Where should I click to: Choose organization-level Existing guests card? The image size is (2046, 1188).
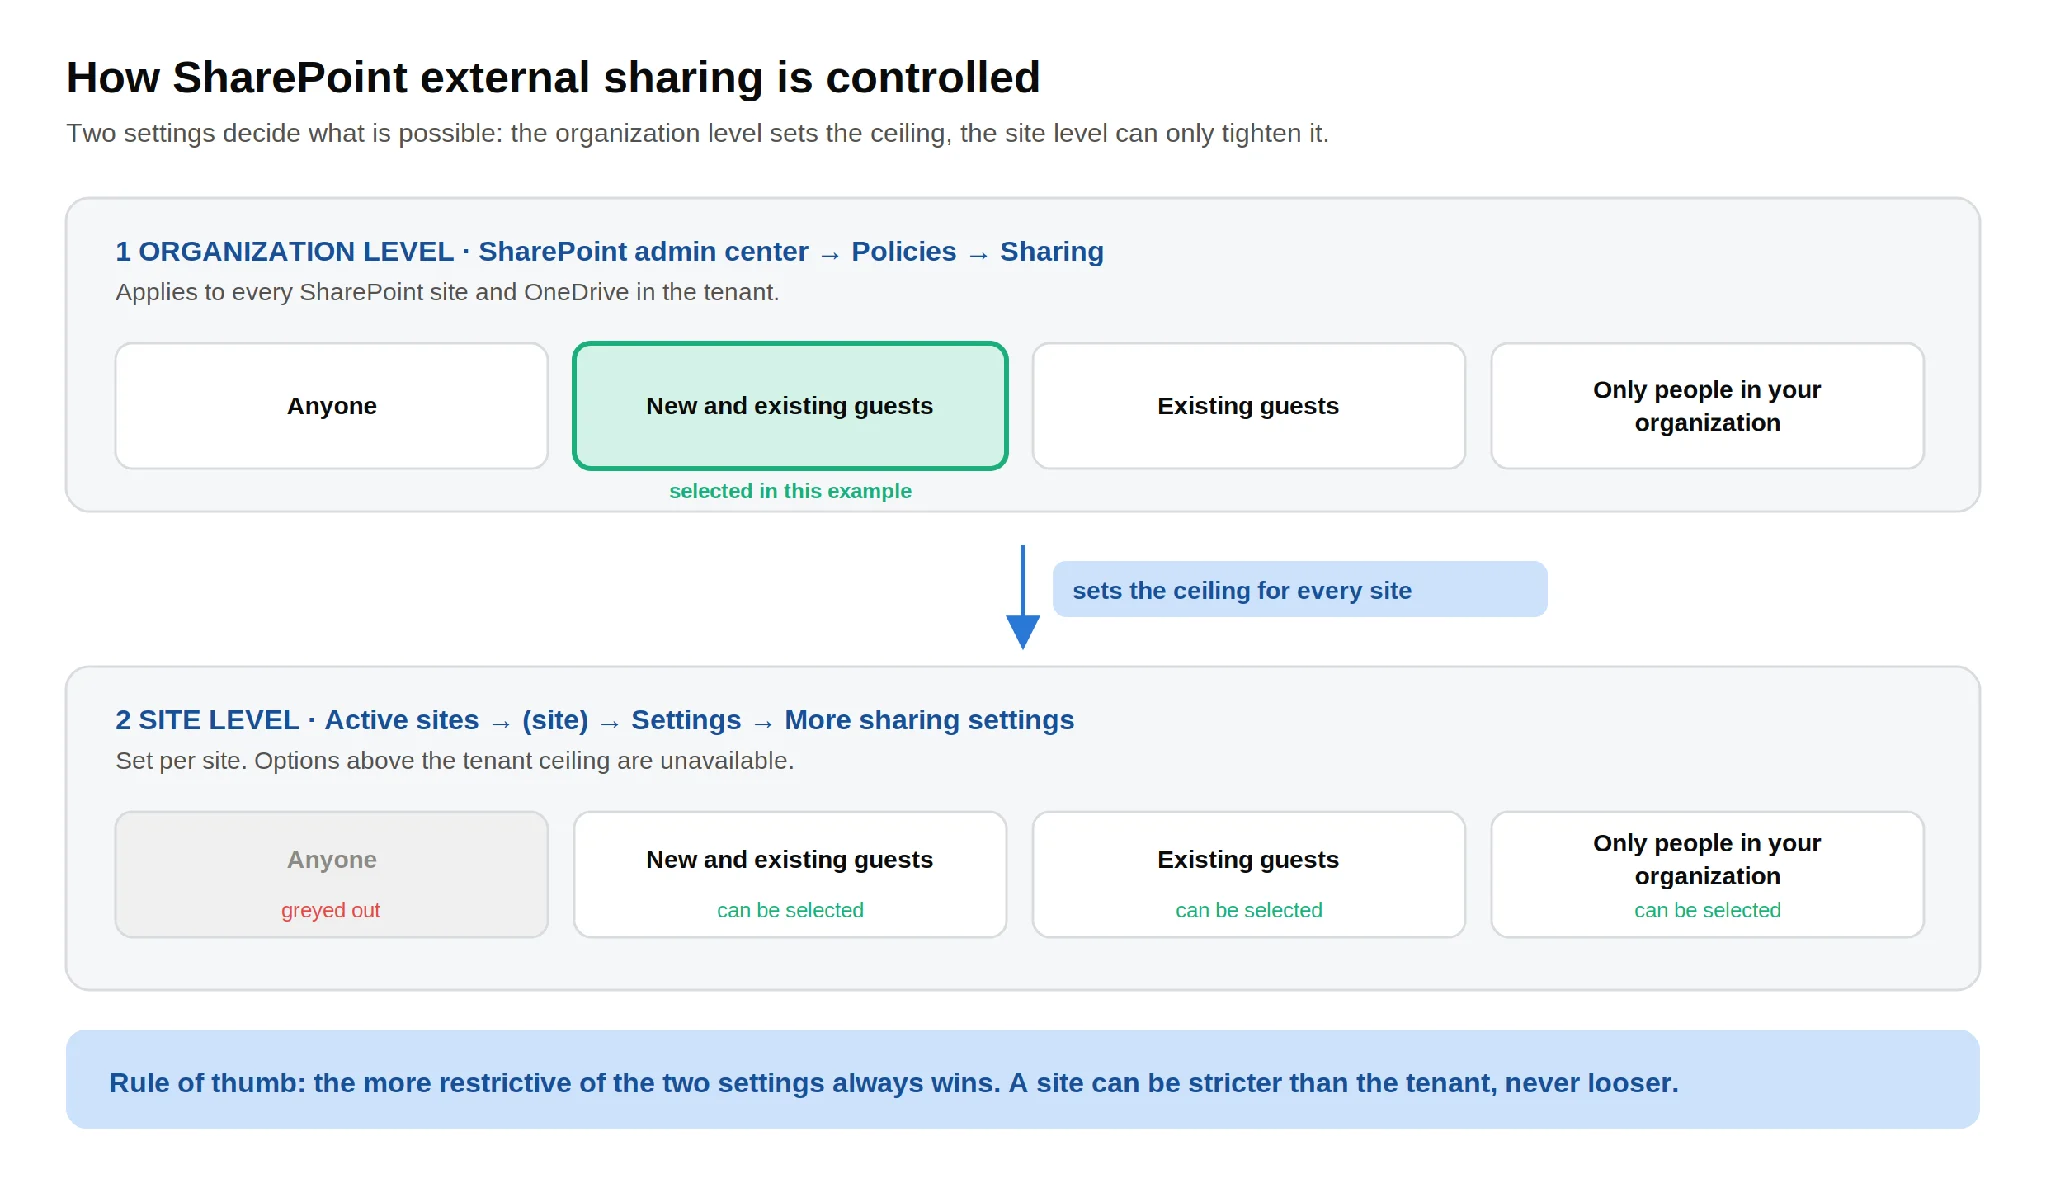(x=1248, y=406)
